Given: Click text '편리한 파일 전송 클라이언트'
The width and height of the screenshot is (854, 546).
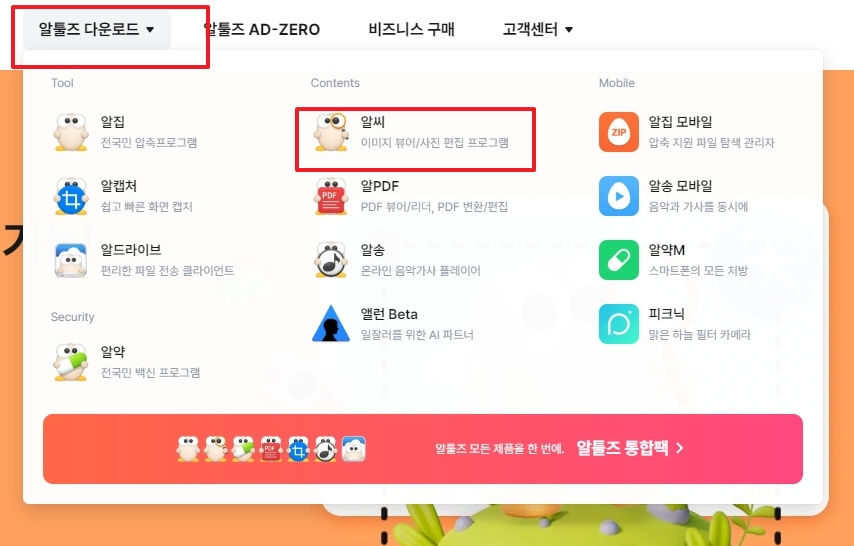Looking at the screenshot, I should pos(167,271).
